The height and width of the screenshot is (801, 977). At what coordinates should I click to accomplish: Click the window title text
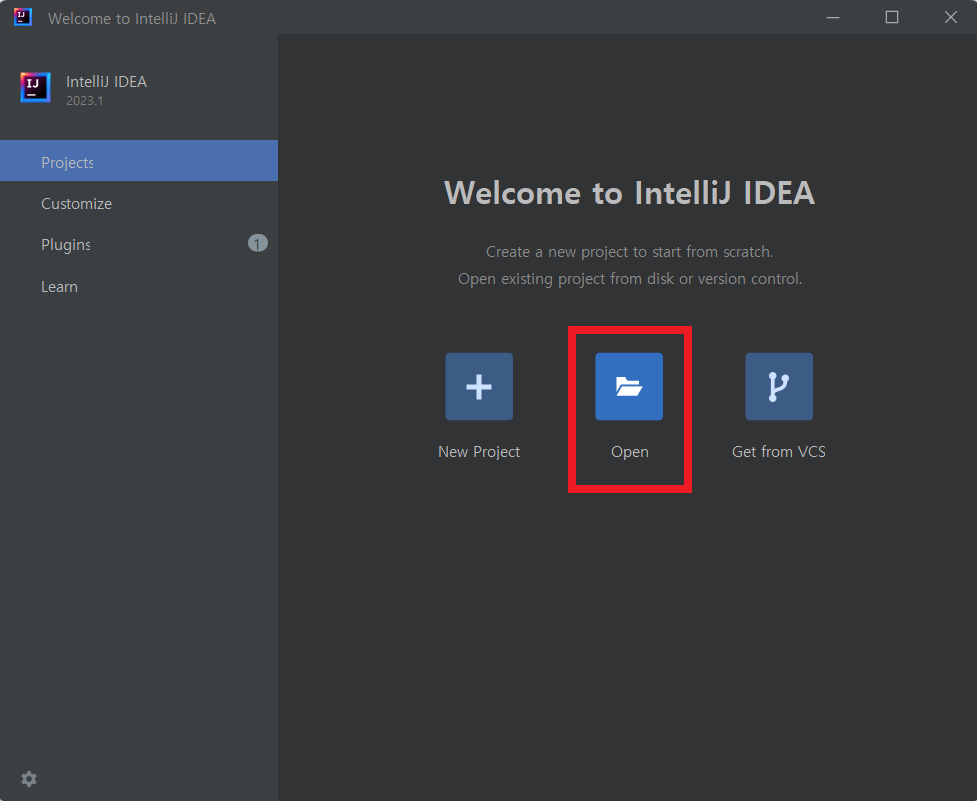[131, 19]
